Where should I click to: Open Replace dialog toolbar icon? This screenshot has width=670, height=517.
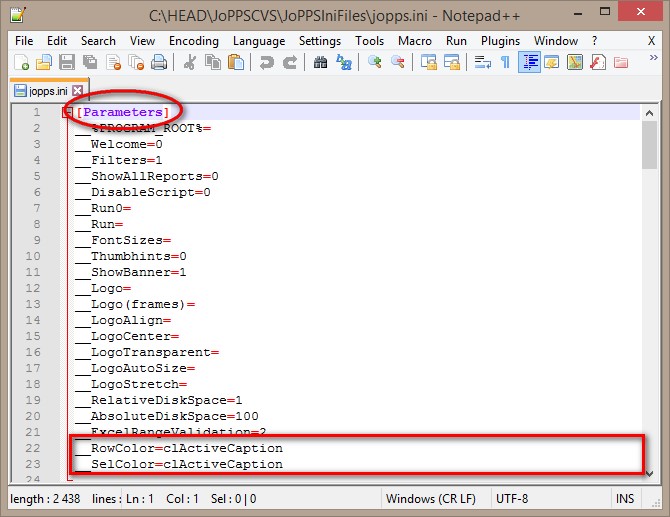click(344, 62)
